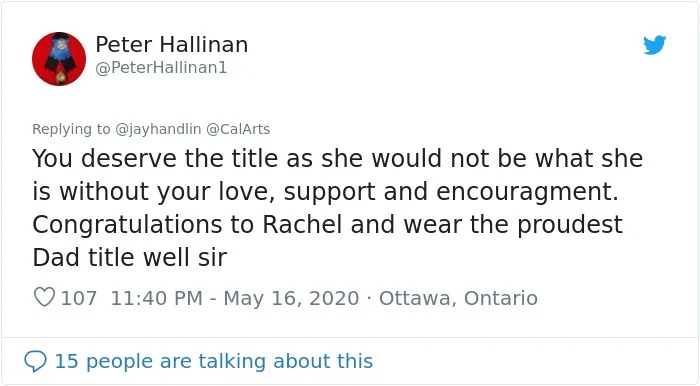Open the 11:40 PM timestamp
Image resolution: width=700 pixels, height=386 pixels.
(157, 298)
